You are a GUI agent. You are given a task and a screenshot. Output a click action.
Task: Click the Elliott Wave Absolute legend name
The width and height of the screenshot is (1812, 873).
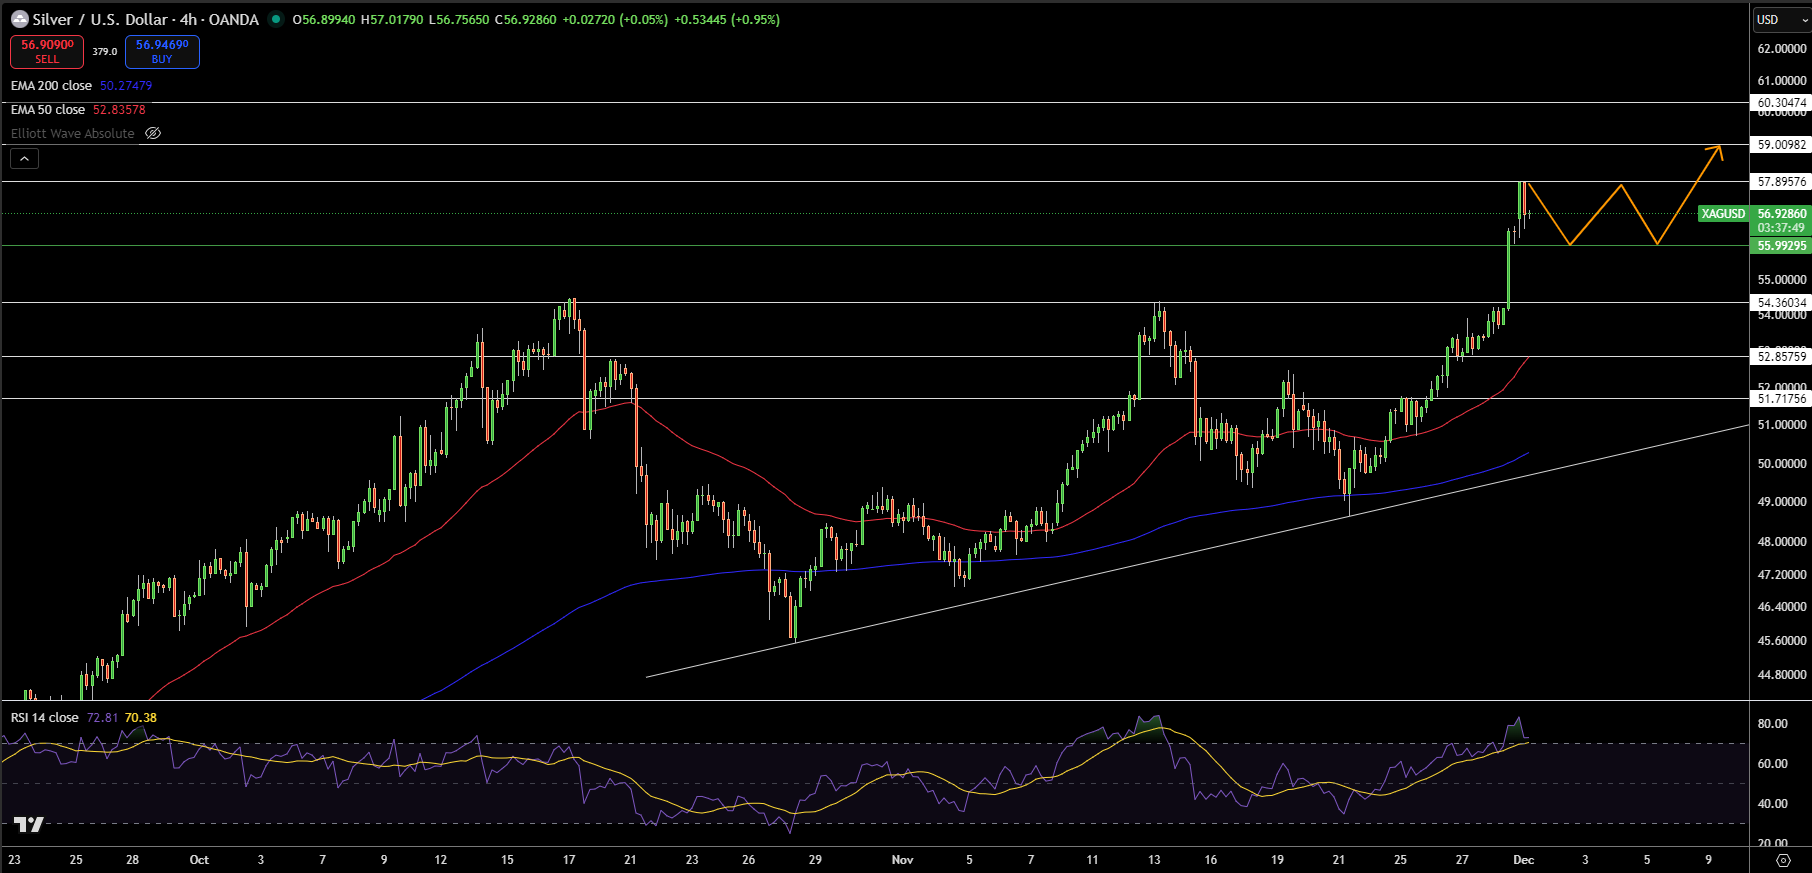[72, 134]
